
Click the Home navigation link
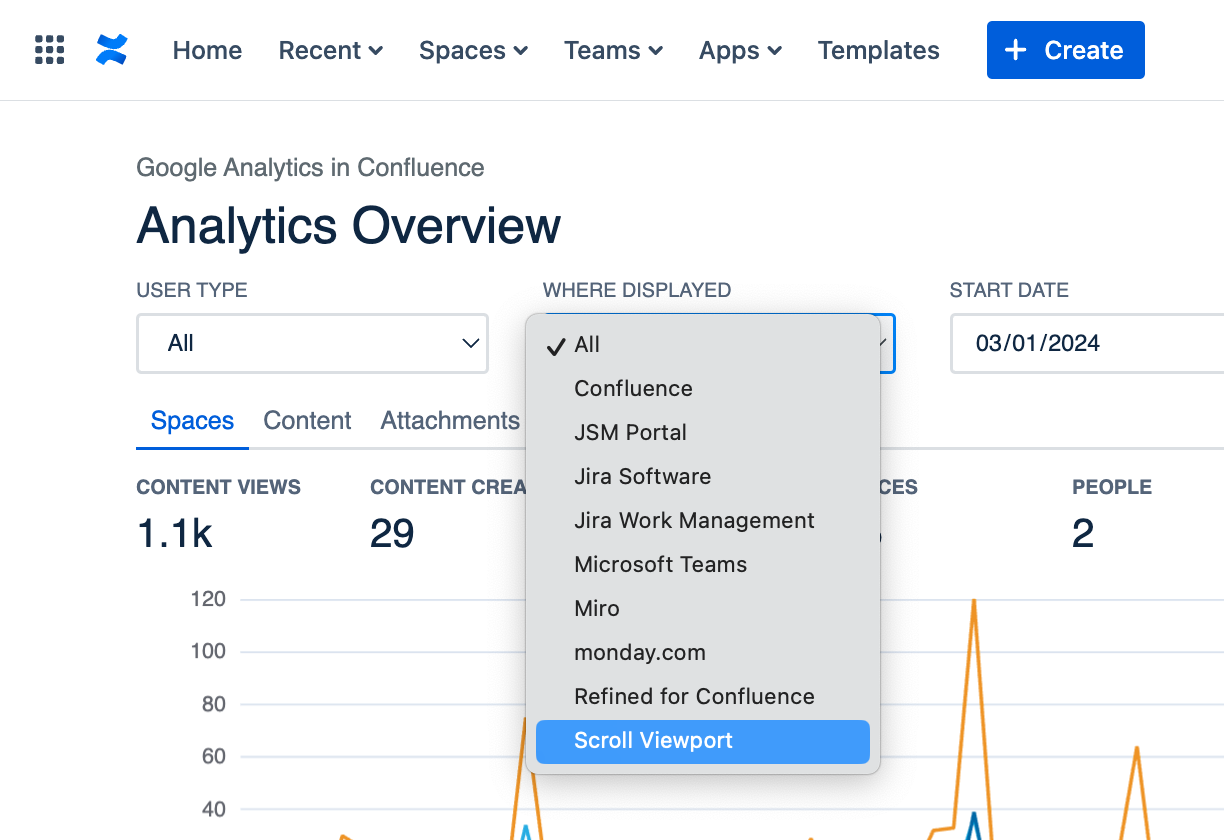pos(207,50)
